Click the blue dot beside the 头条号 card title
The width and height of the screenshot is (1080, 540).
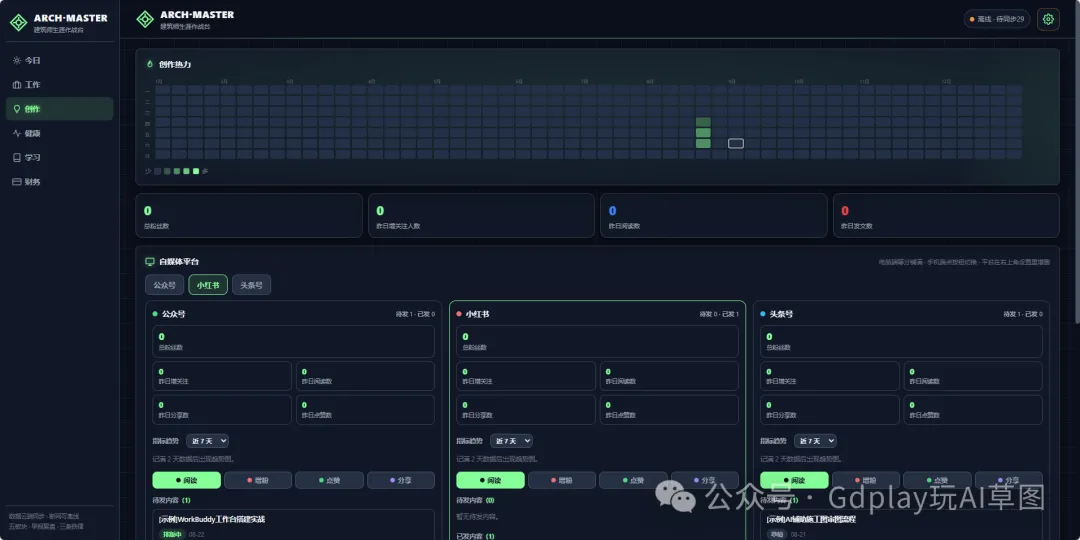click(x=762, y=314)
